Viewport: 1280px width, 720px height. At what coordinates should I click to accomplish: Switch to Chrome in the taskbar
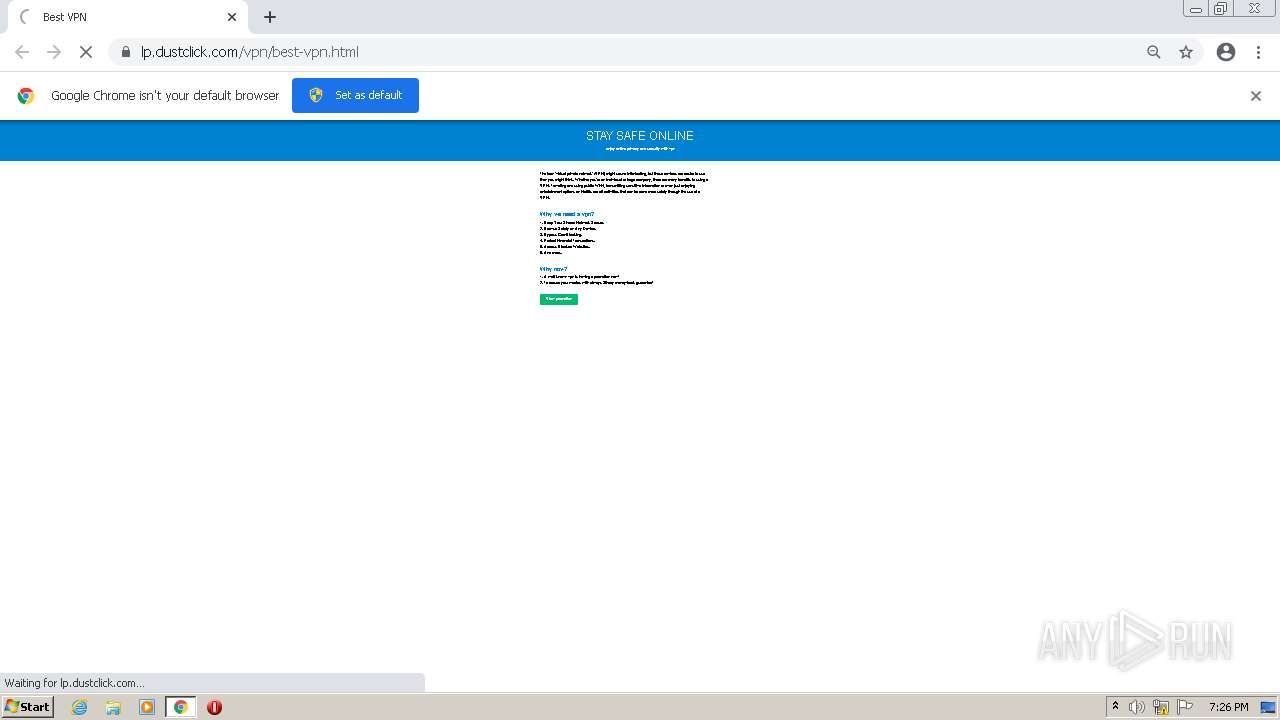[181, 707]
